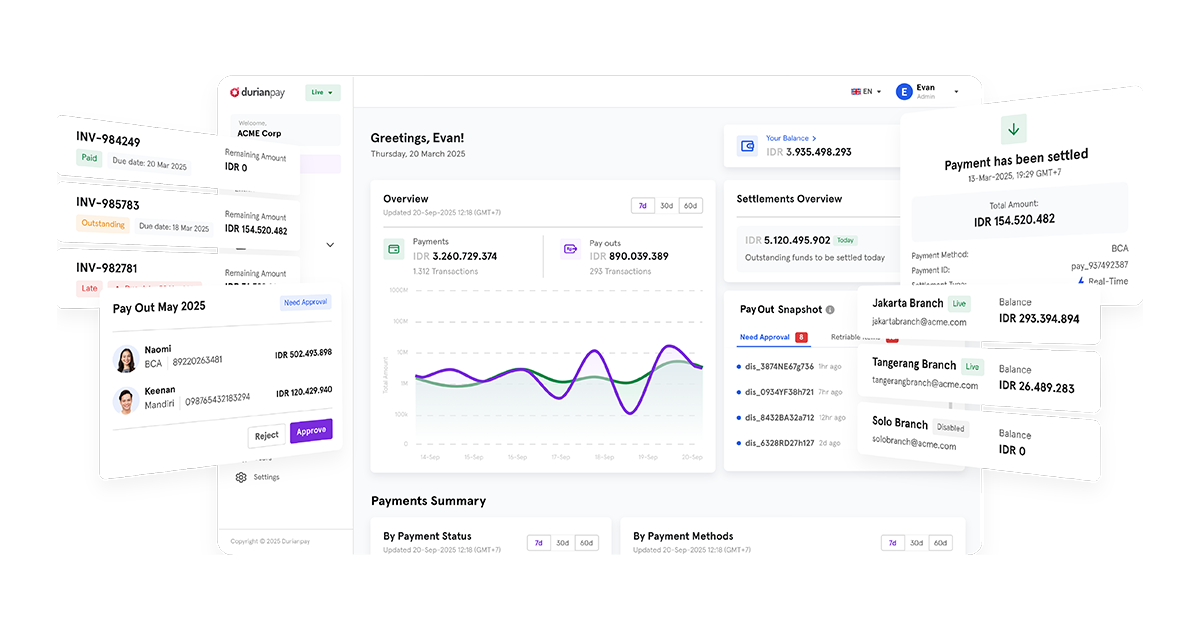
Task: Select 30d range in Overview
Action: click(x=666, y=205)
